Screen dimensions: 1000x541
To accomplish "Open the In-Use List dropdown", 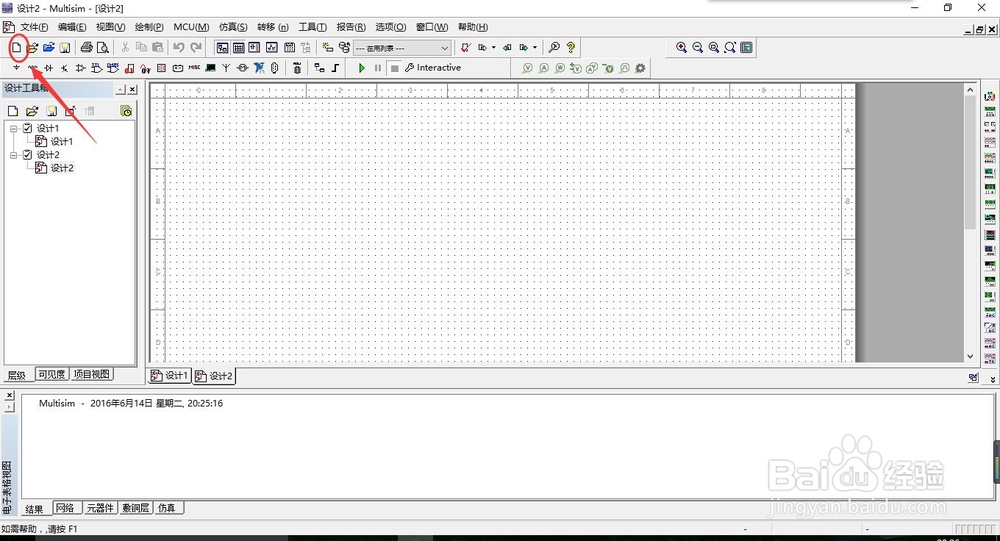I will click(x=402, y=48).
